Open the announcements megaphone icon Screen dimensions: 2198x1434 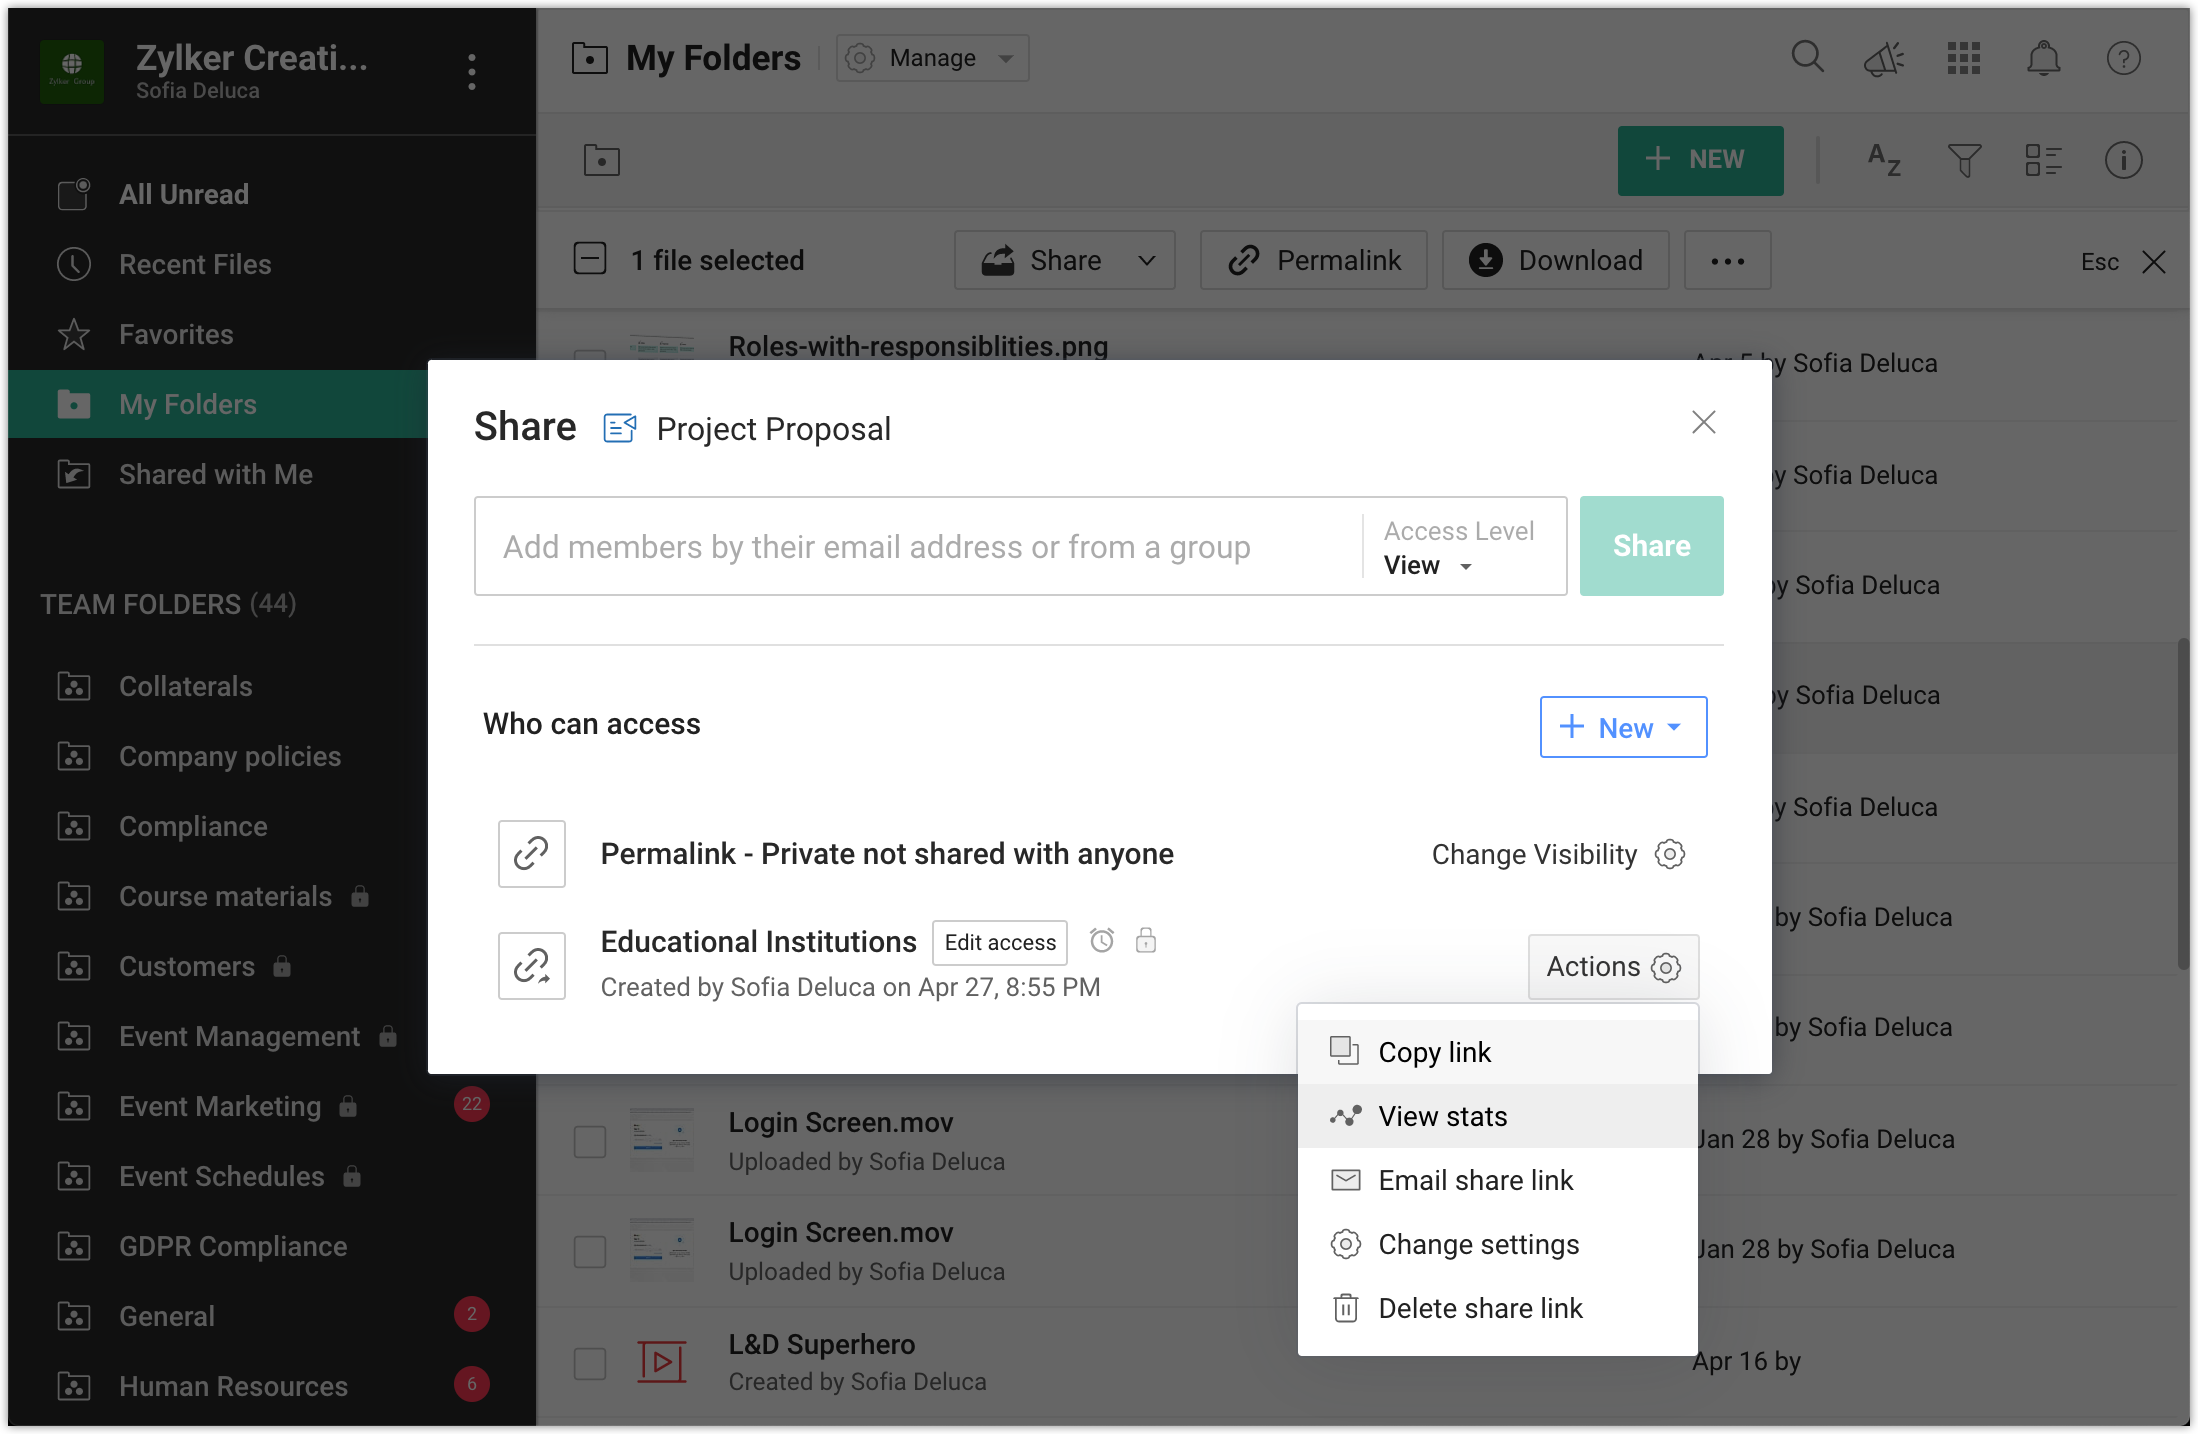coord(1884,59)
